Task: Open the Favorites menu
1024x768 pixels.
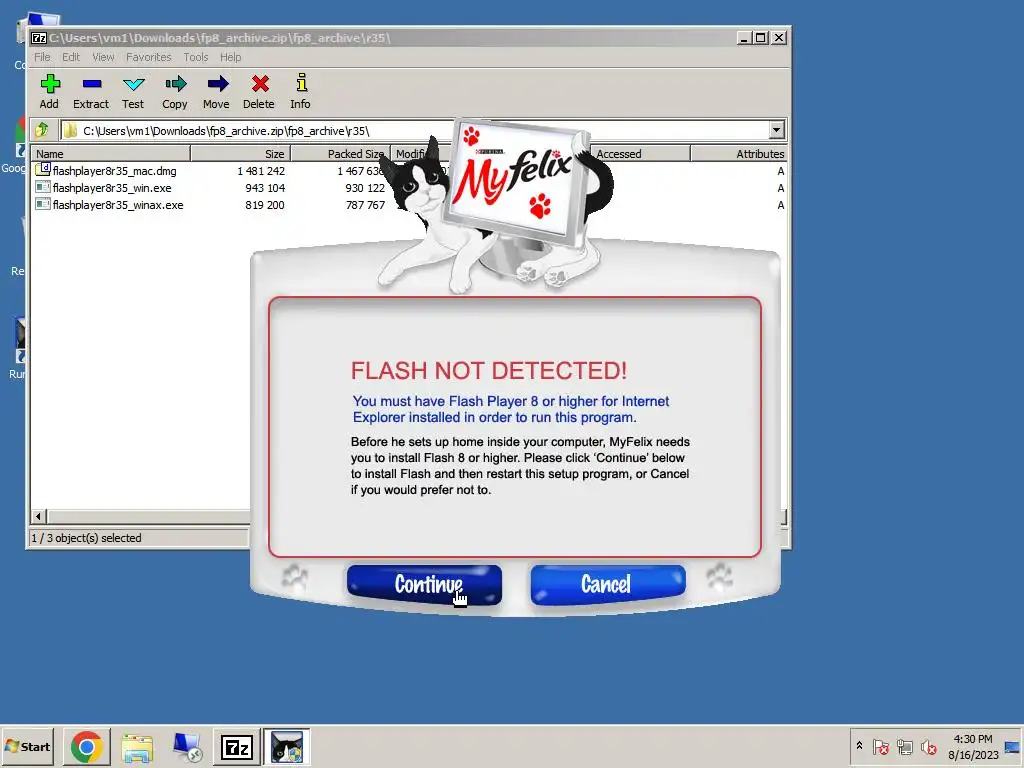Action: tap(148, 57)
